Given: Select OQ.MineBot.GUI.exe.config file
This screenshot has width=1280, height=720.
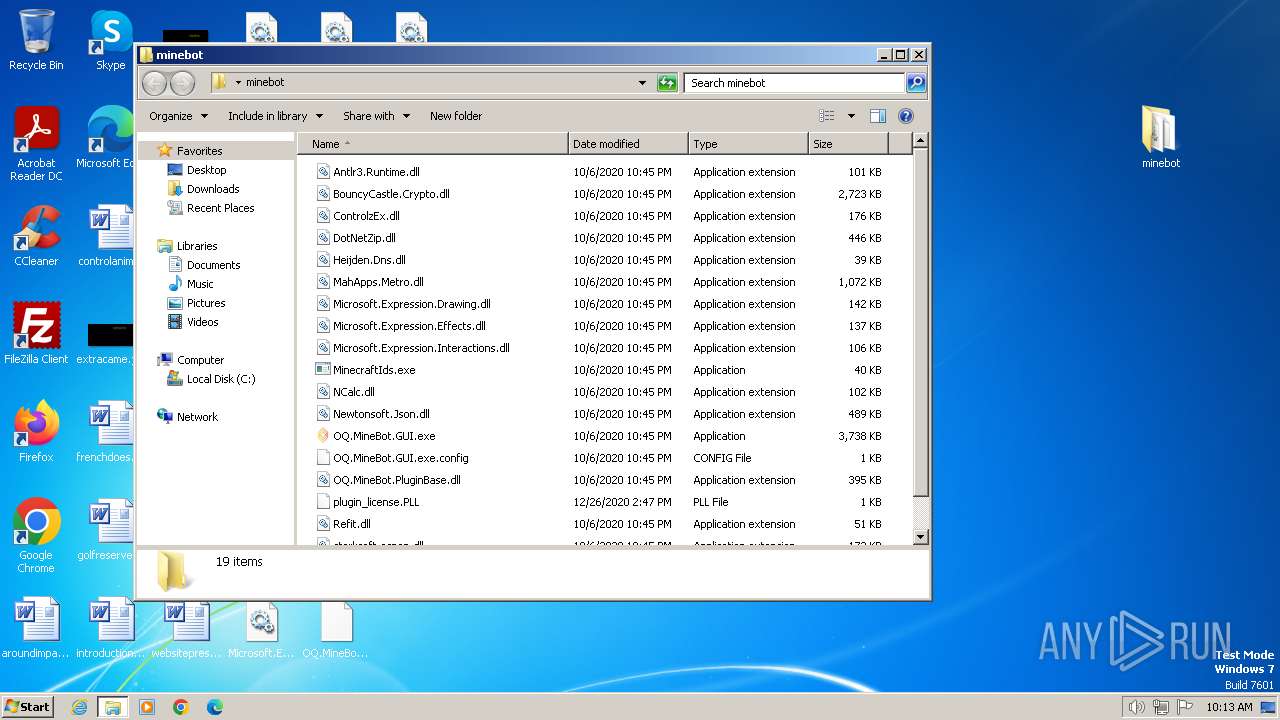Looking at the screenshot, I should [400, 458].
